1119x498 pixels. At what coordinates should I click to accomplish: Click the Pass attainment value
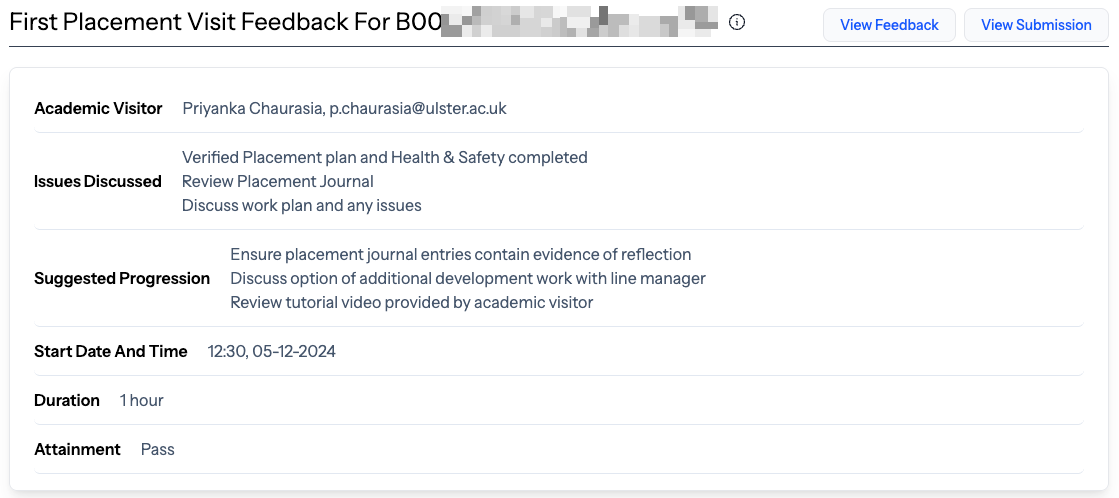158,449
